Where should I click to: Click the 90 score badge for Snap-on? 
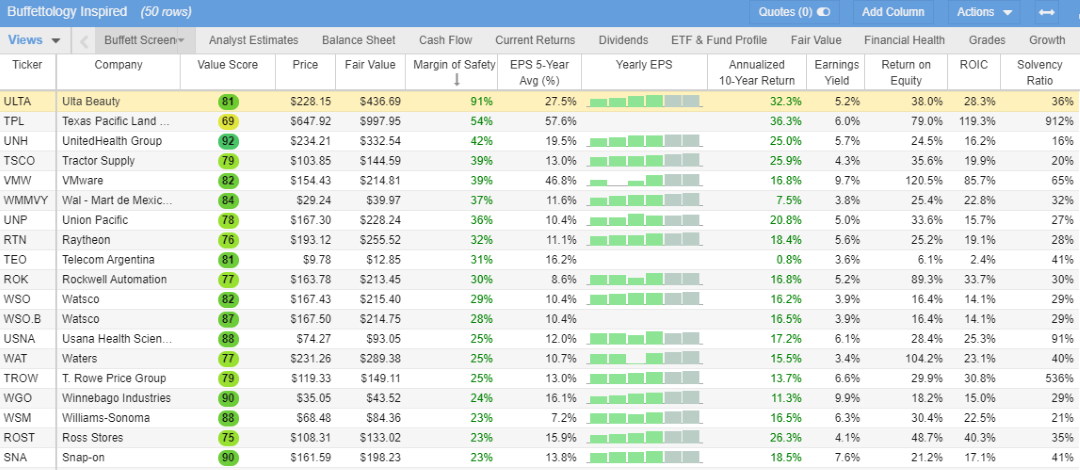pyautogui.click(x=228, y=458)
